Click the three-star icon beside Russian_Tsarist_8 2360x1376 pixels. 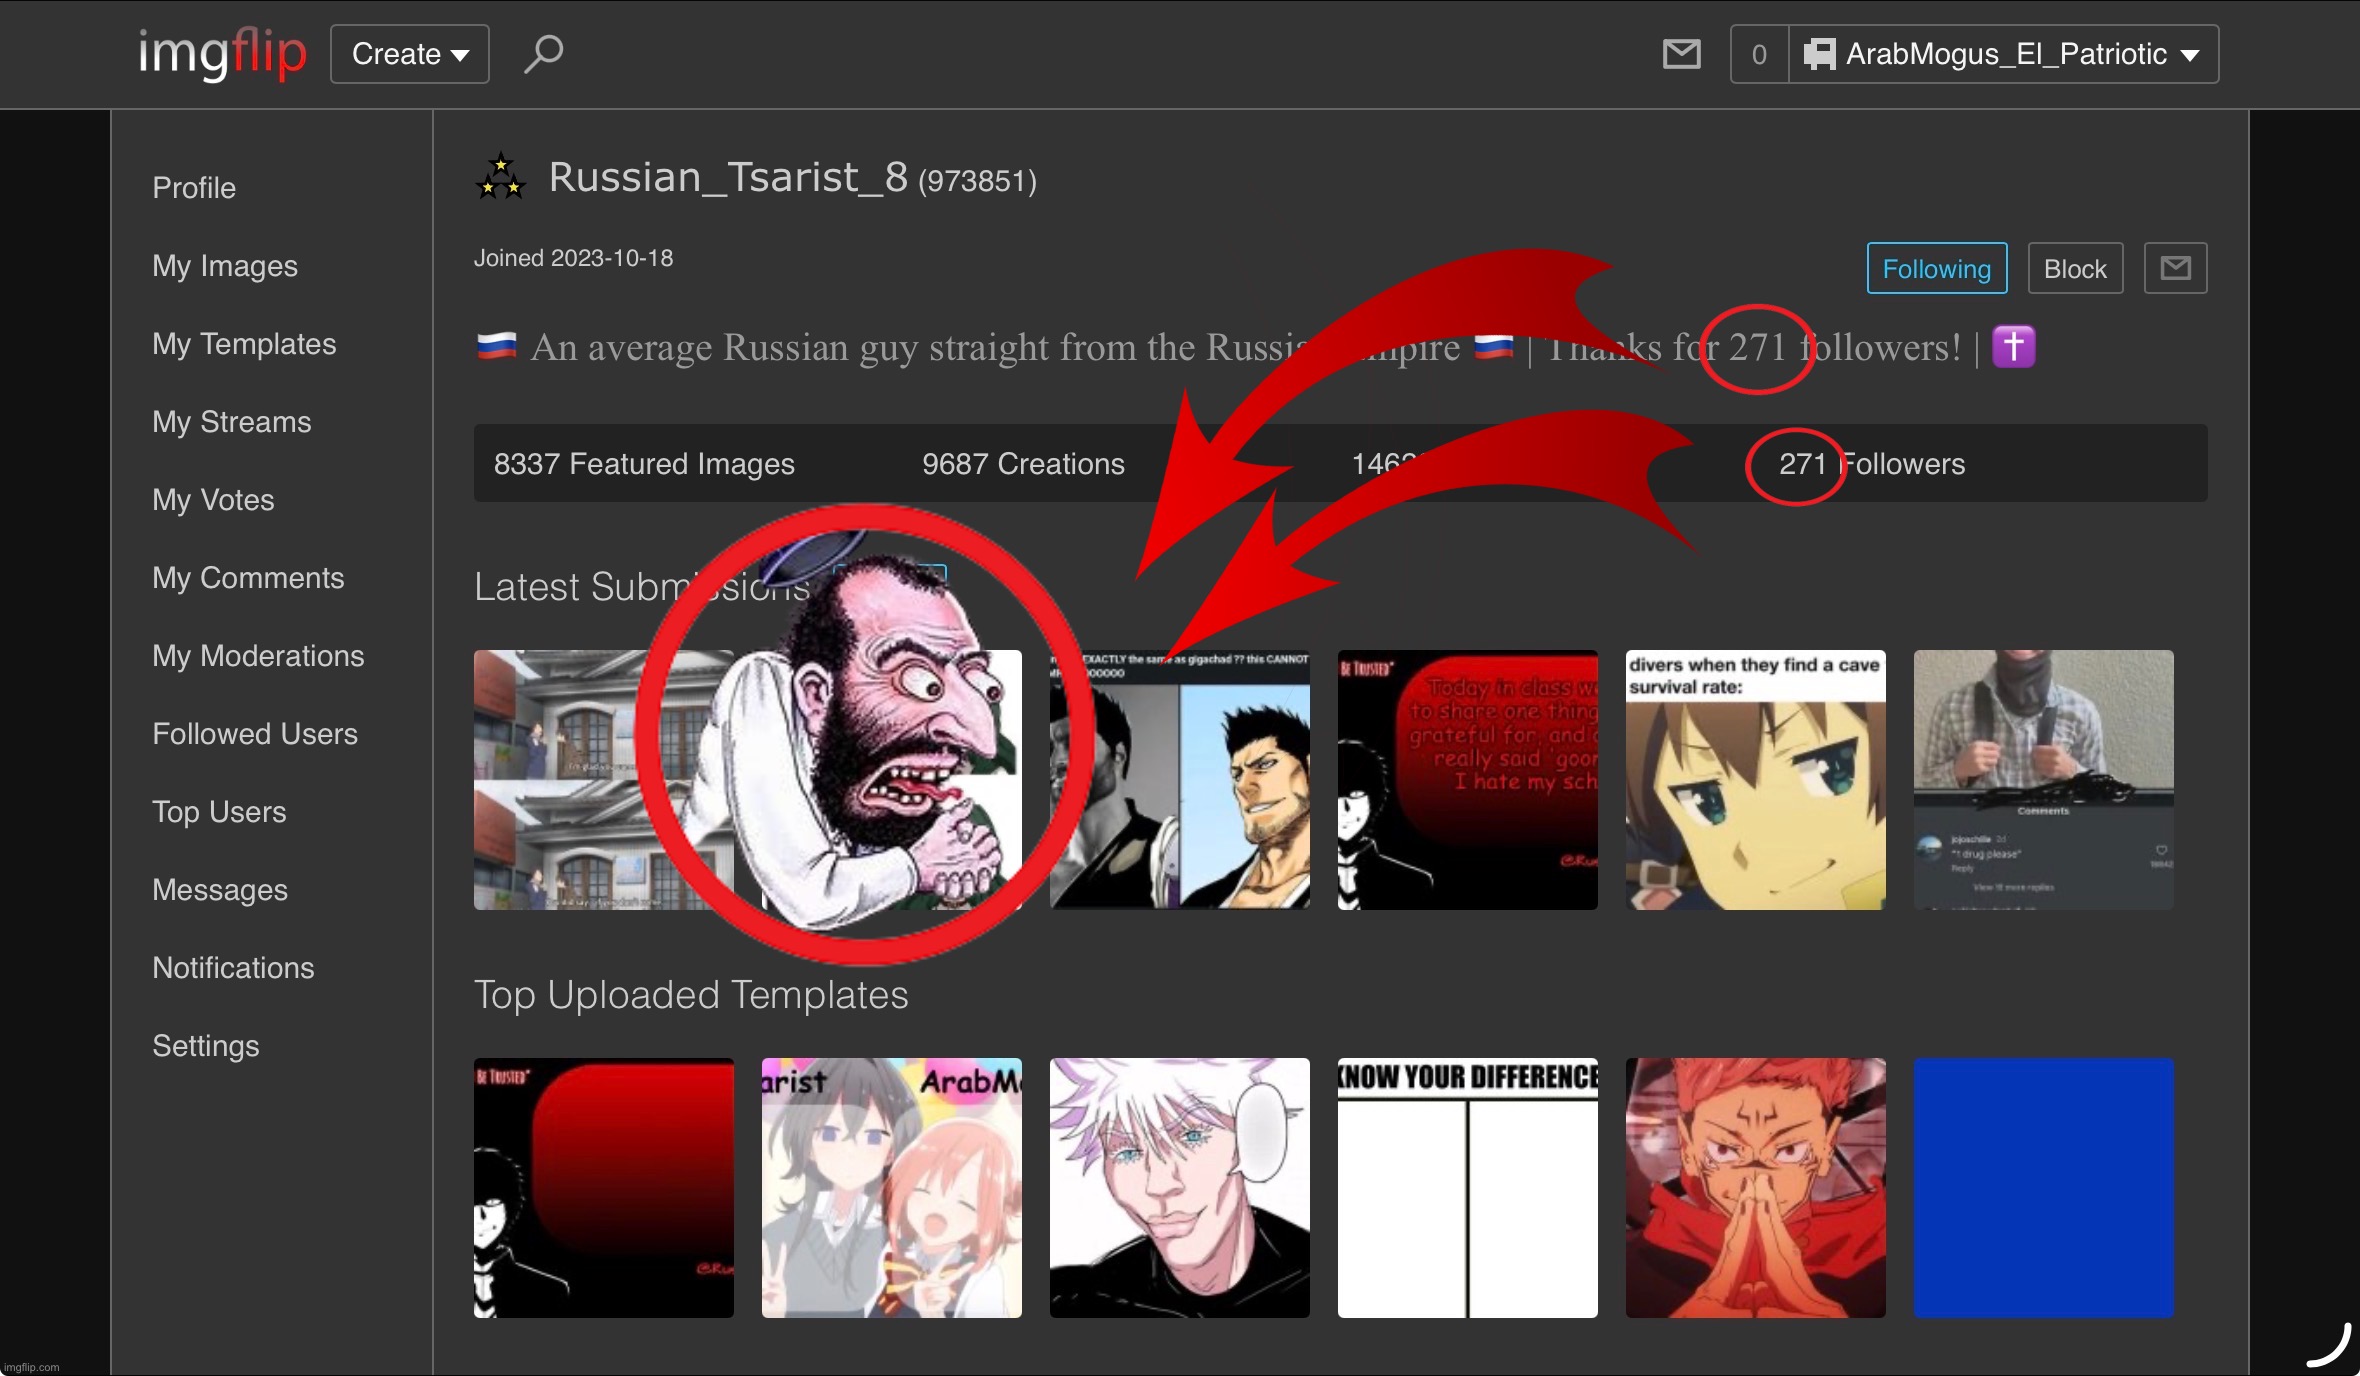tap(501, 178)
